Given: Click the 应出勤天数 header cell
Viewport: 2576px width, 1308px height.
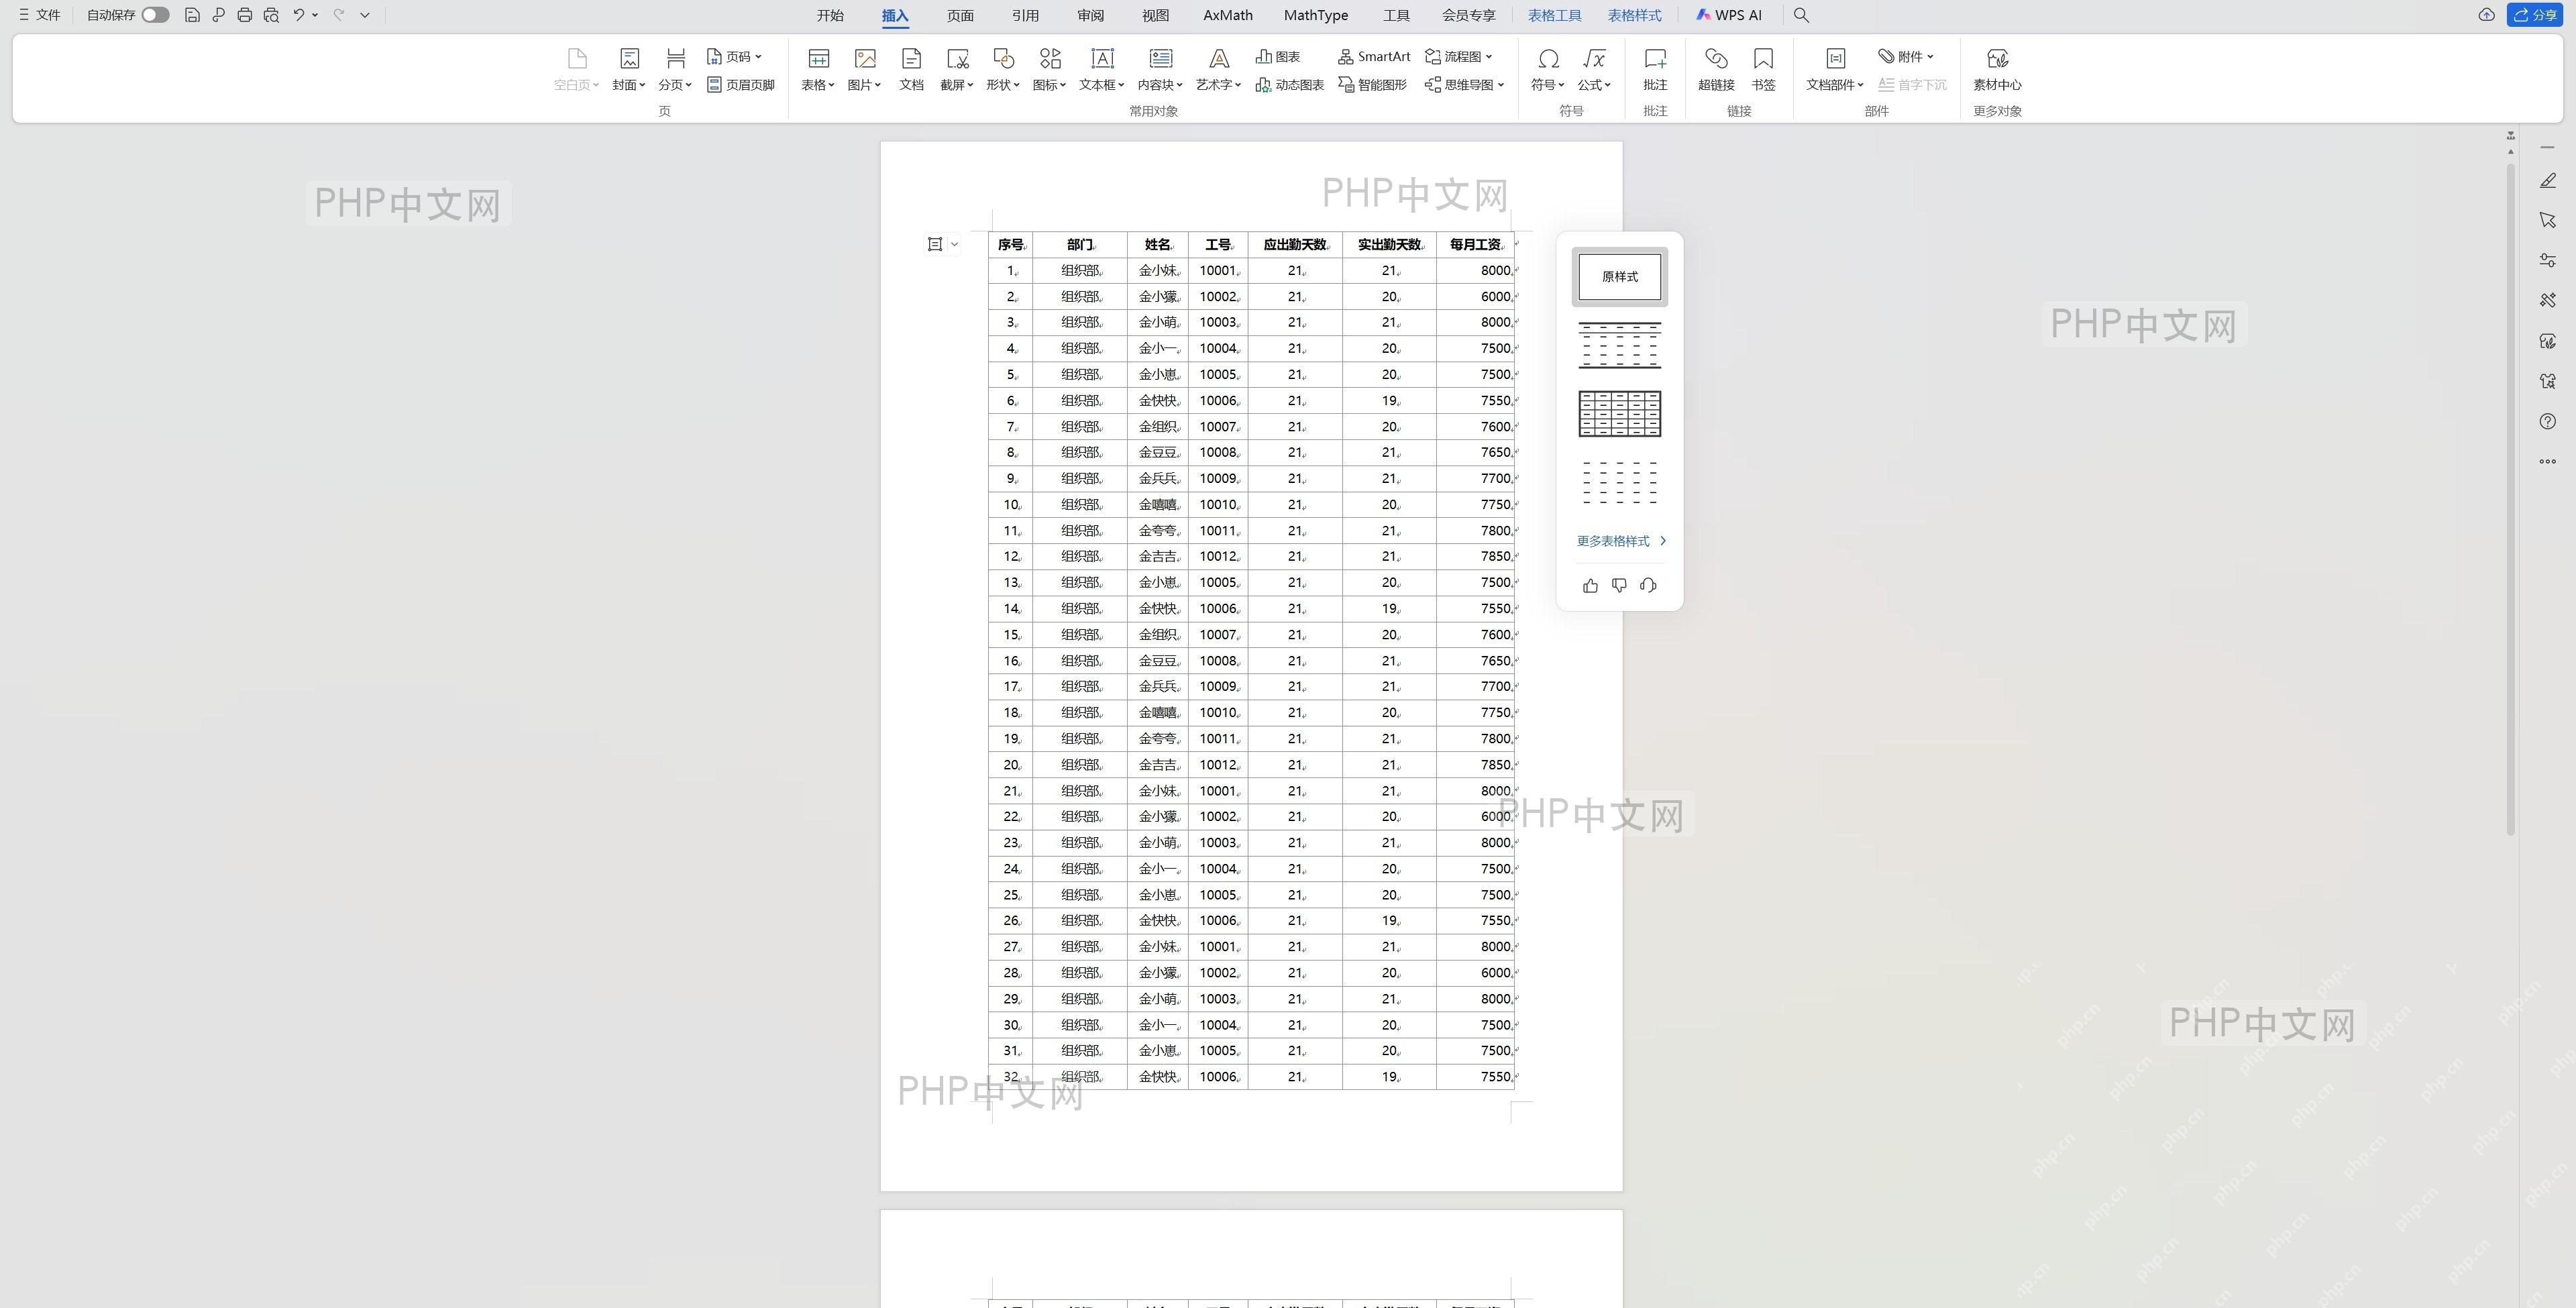Looking at the screenshot, I should tap(1295, 245).
